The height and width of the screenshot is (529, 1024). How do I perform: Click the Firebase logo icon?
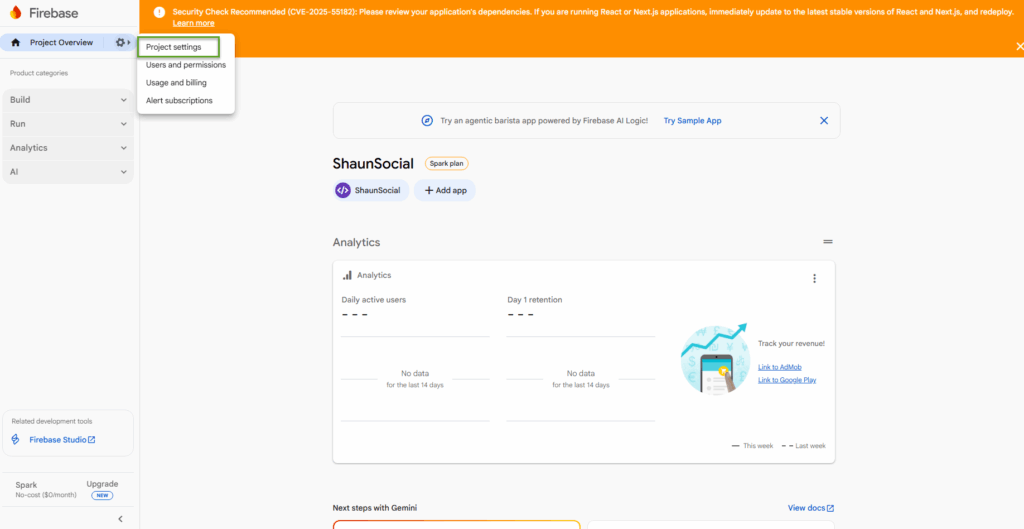(16, 13)
